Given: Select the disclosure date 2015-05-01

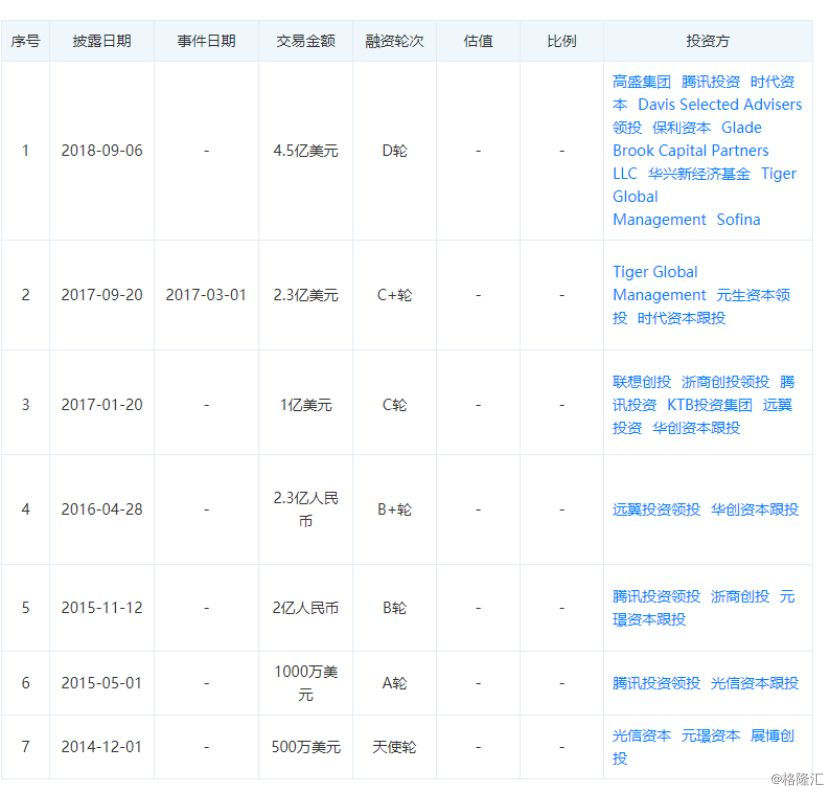Looking at the screenshot, I should pos(102,683).
